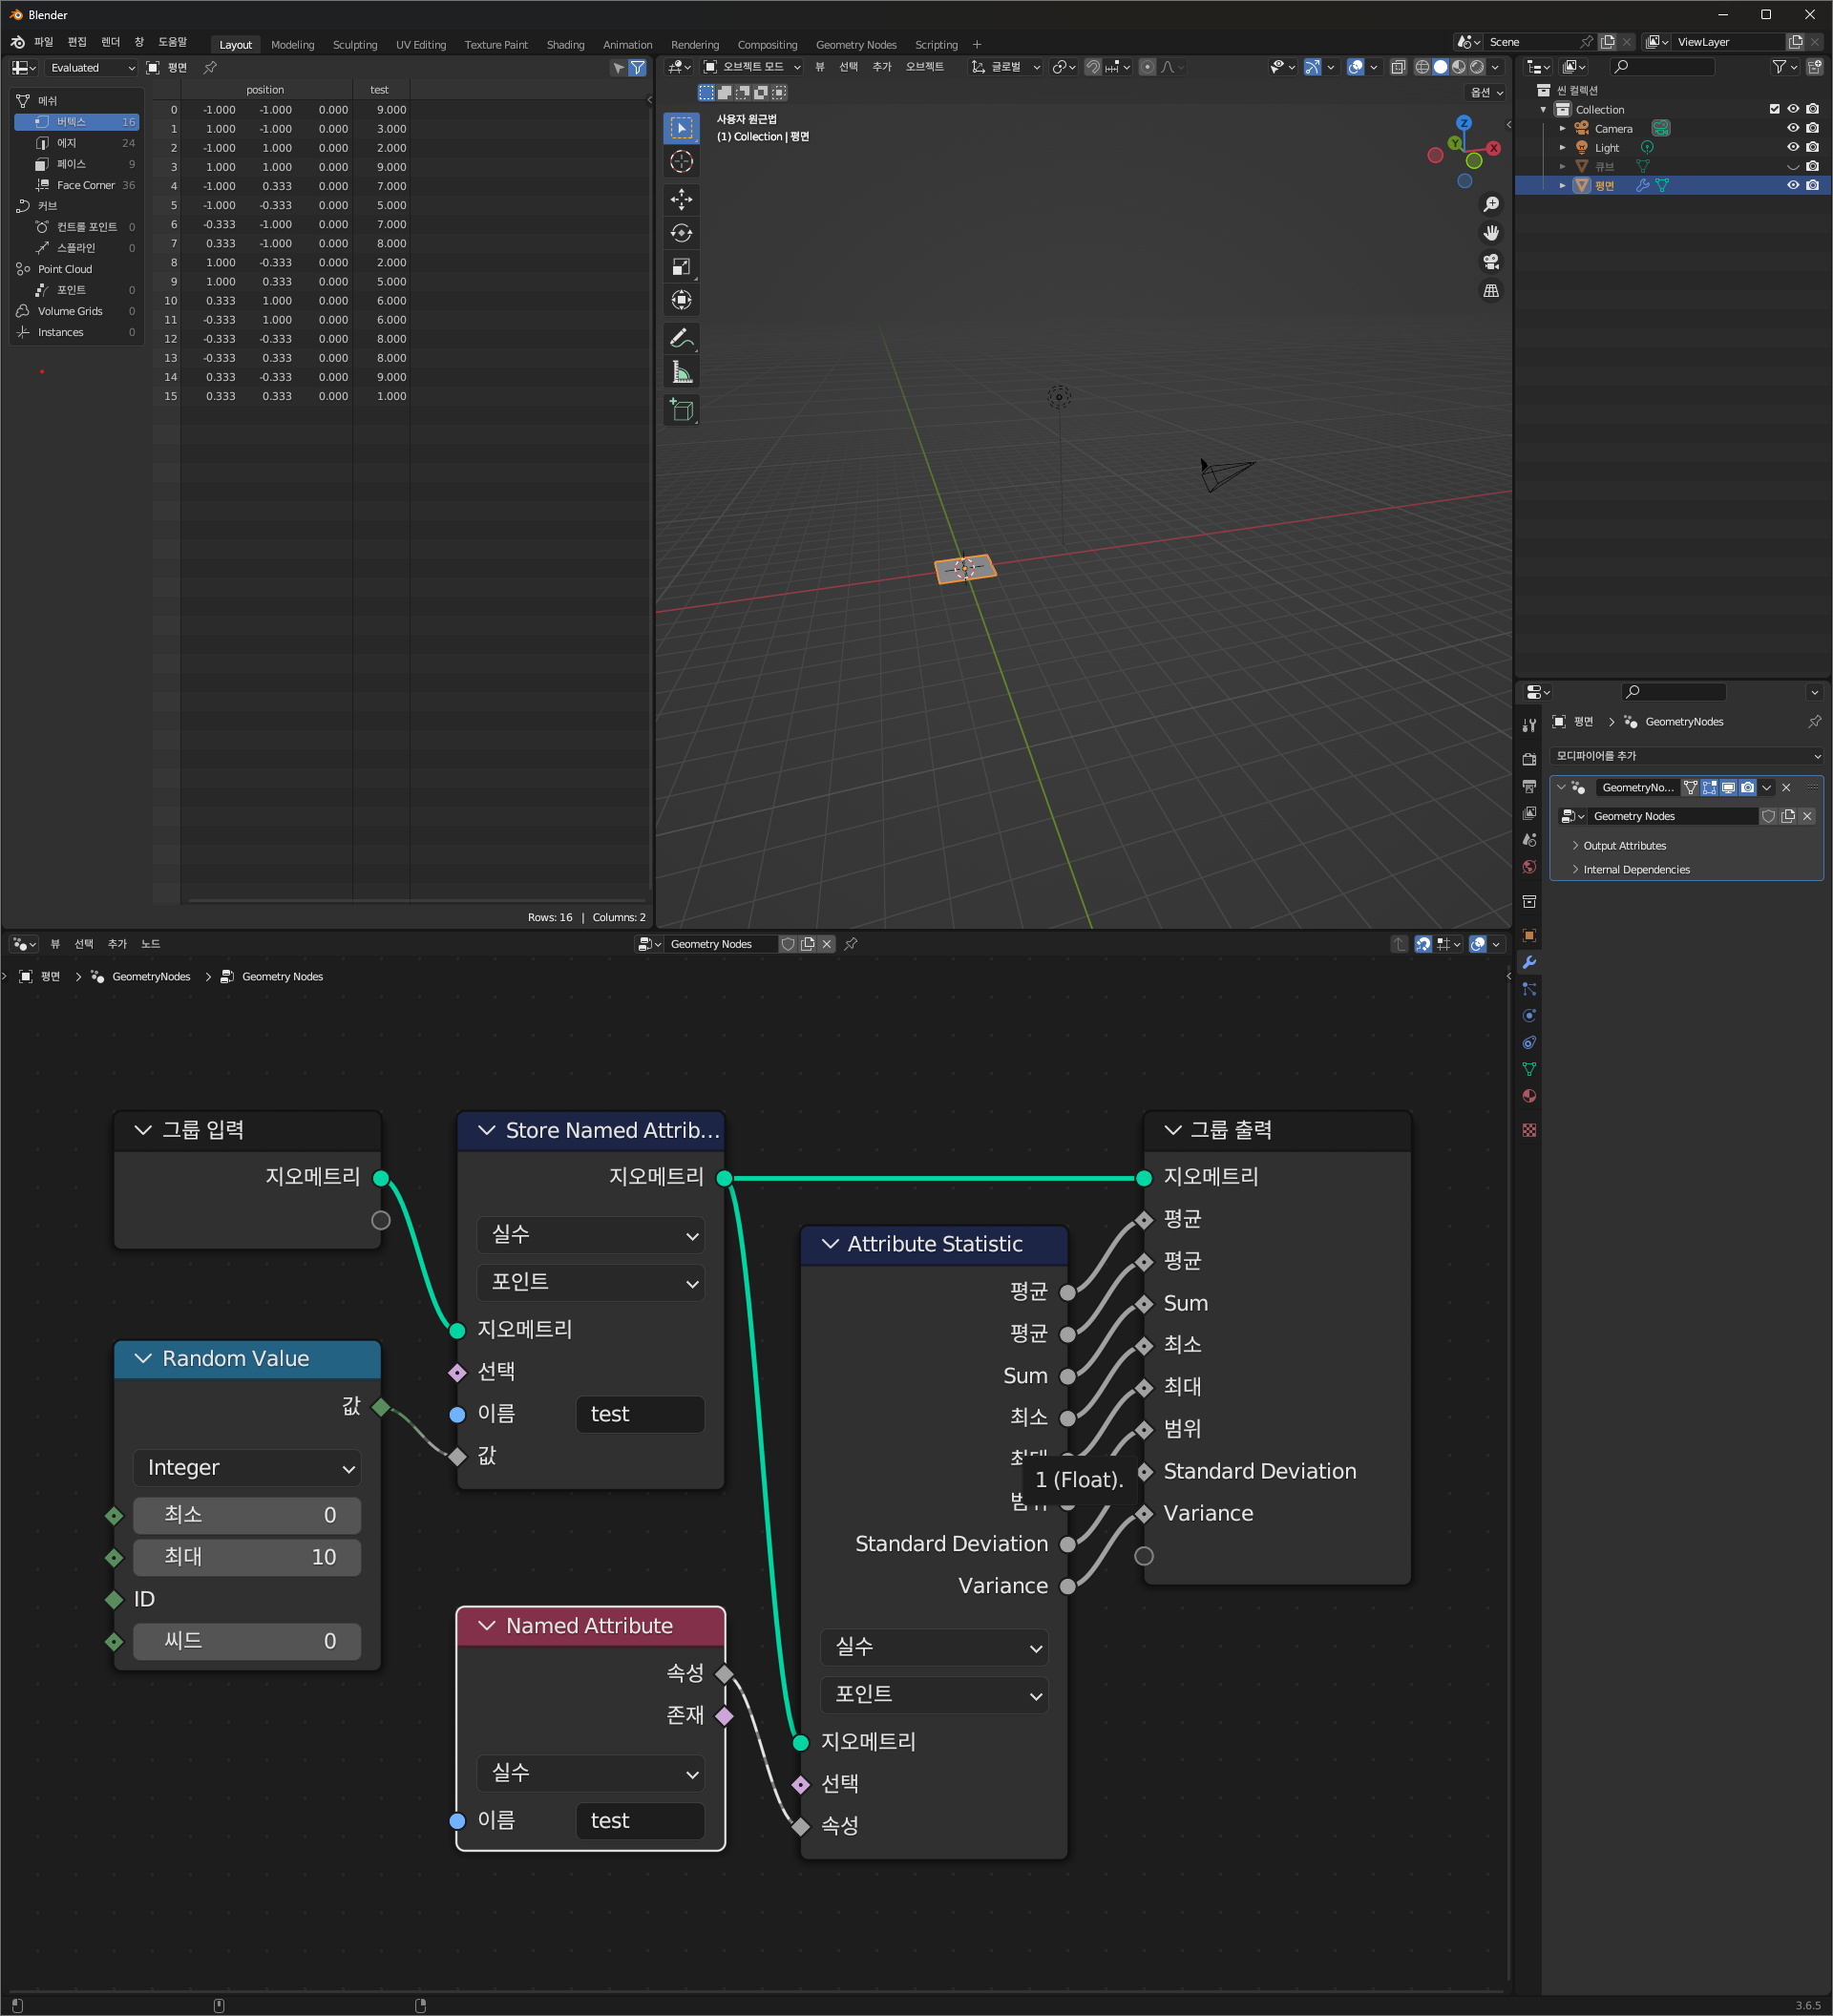Select the Annotate pencil tool
Image resolution: width=1833 pixels, height=2016 pixels.
point(681,338)
